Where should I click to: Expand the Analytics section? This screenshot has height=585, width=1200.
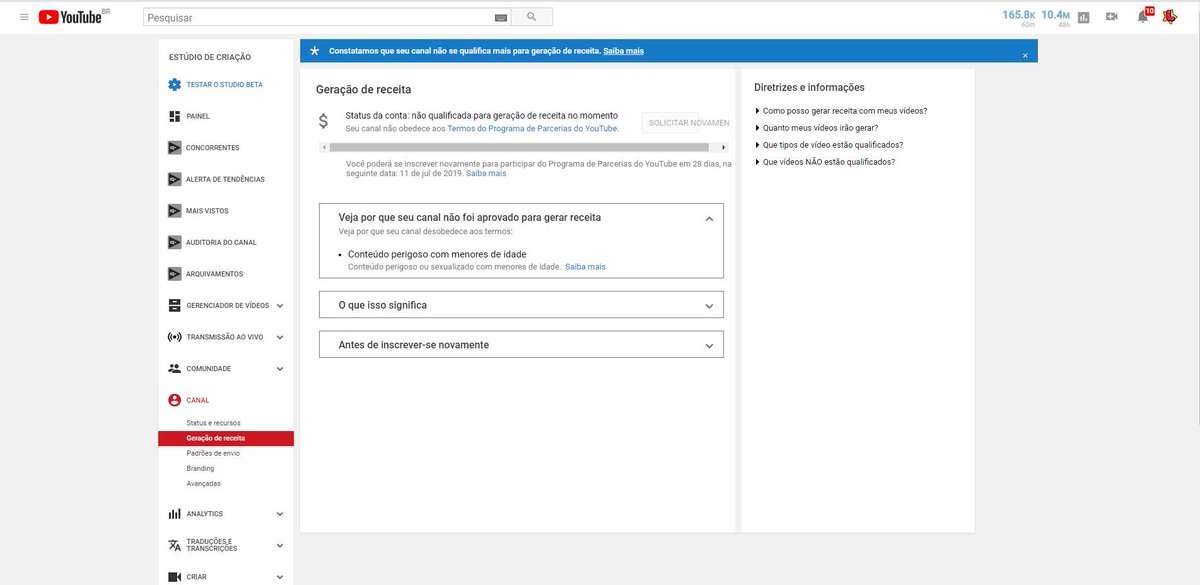(x=280, y=514)
